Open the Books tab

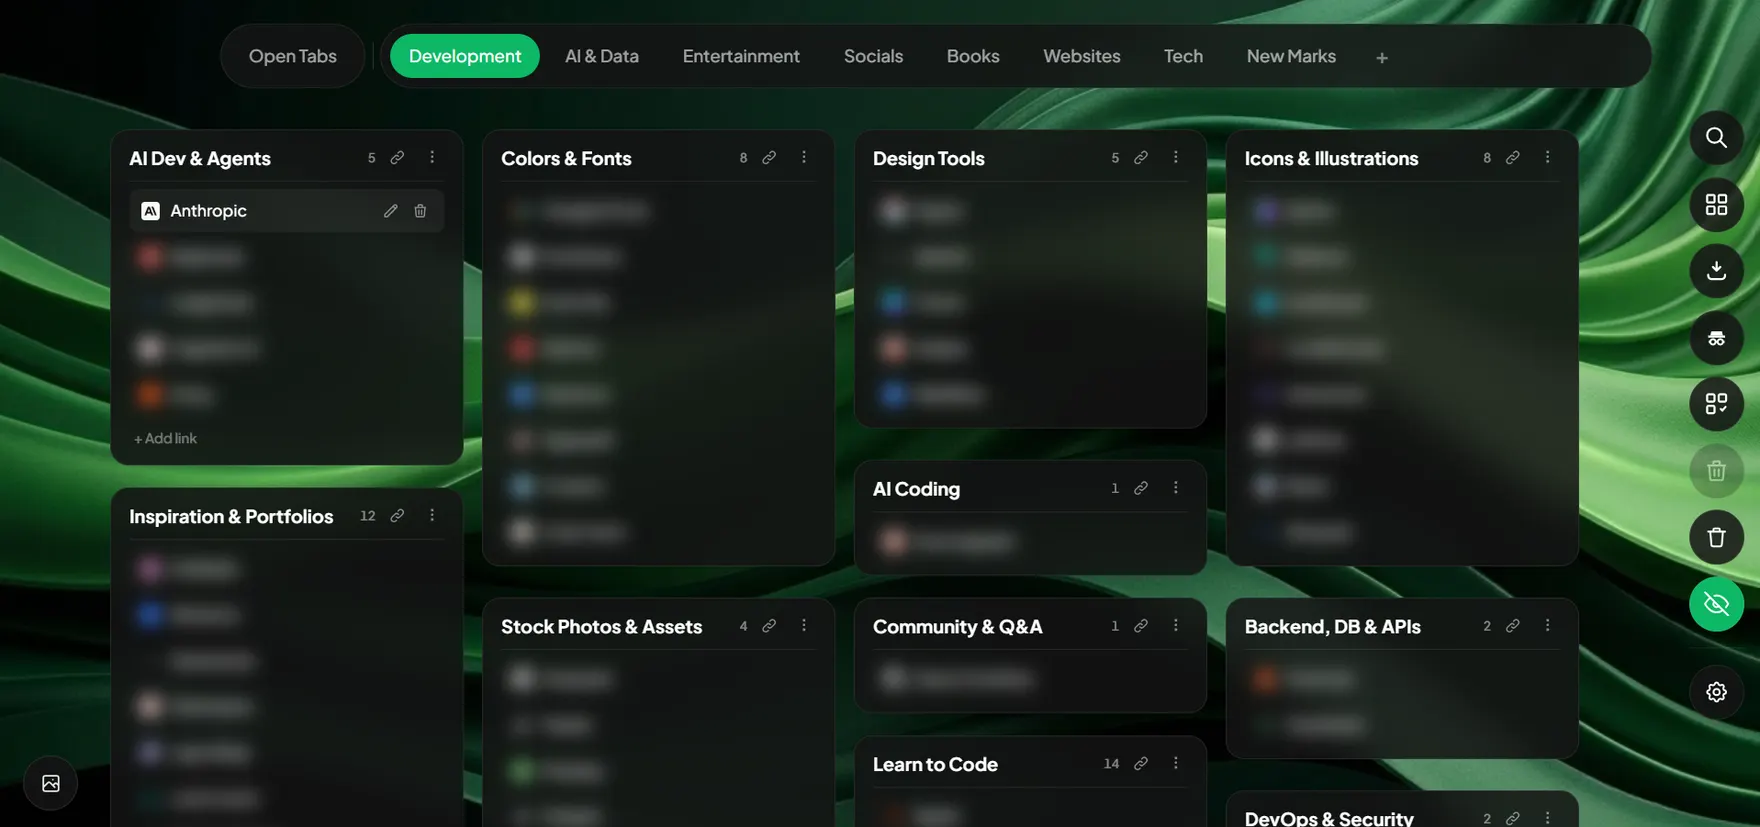click(973, 56)
